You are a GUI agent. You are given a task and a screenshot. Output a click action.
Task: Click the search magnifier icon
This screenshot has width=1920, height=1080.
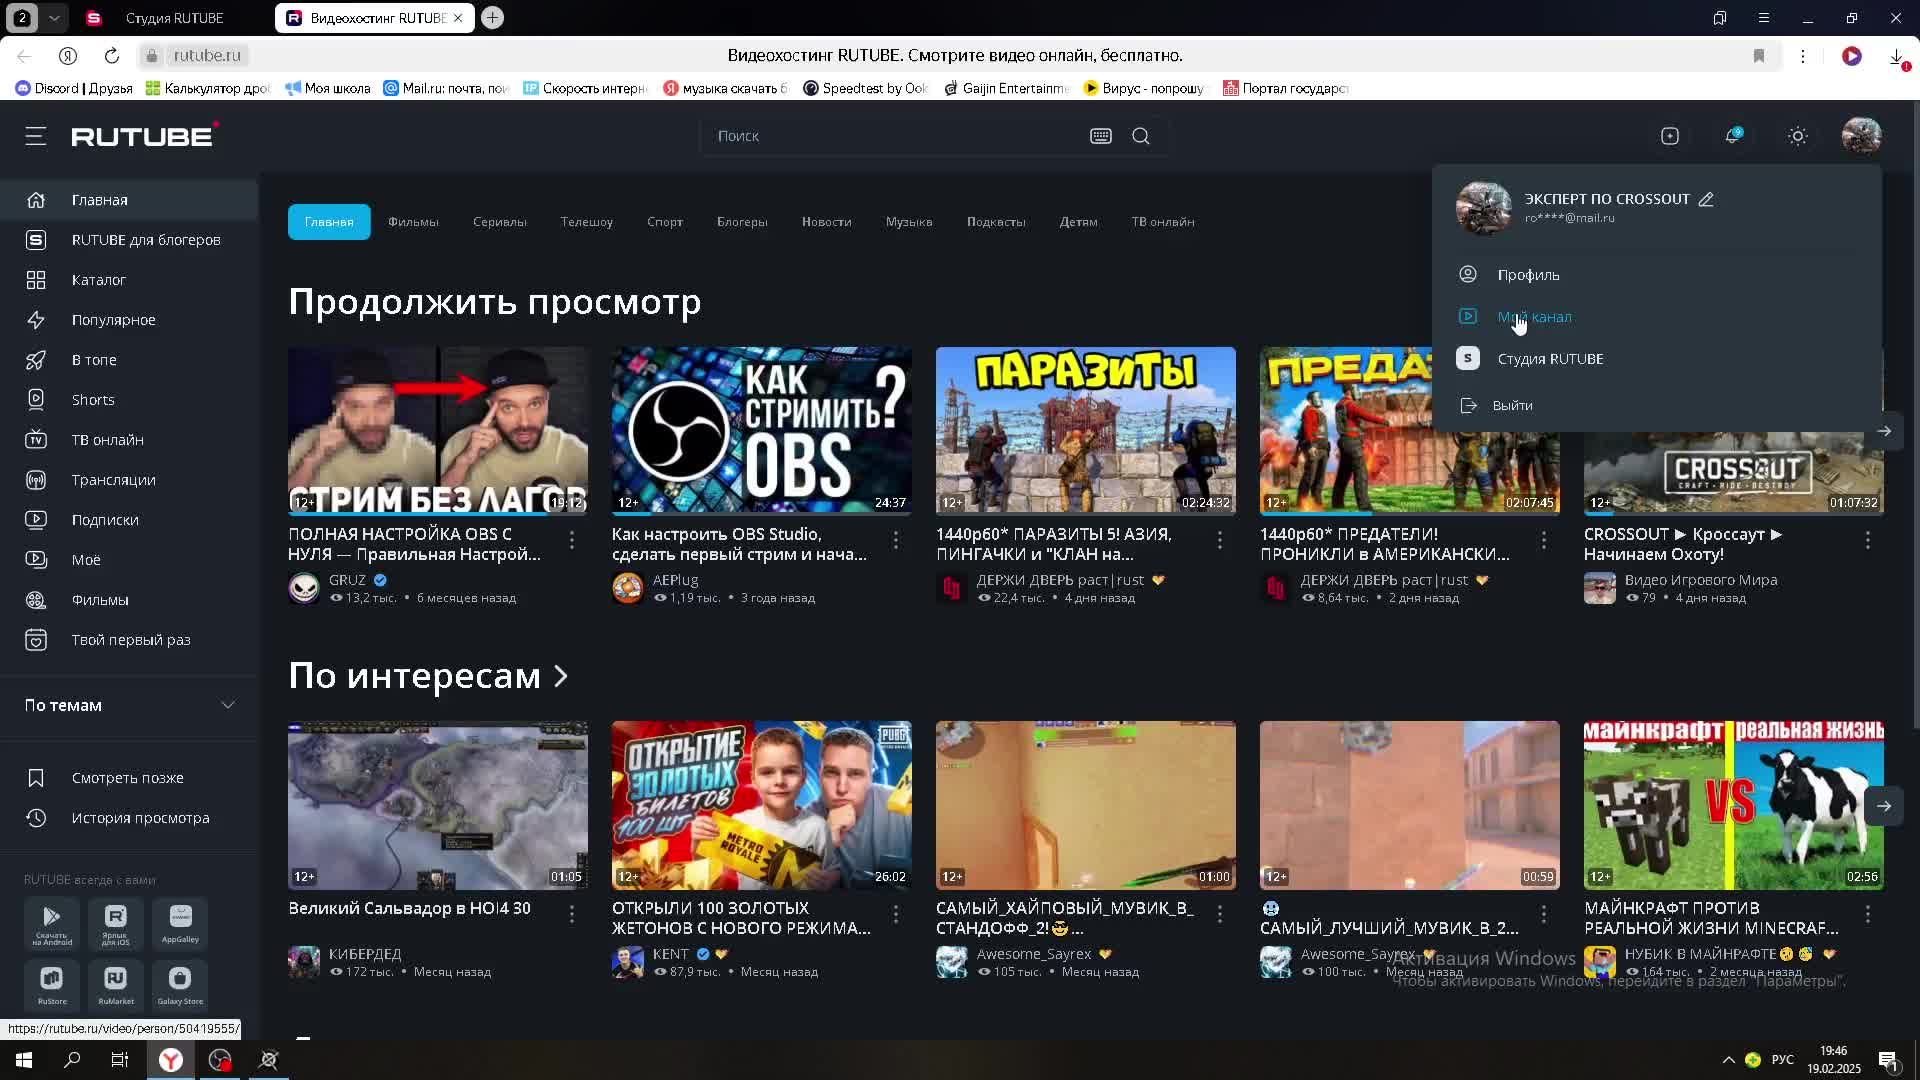click(1141, 136)
